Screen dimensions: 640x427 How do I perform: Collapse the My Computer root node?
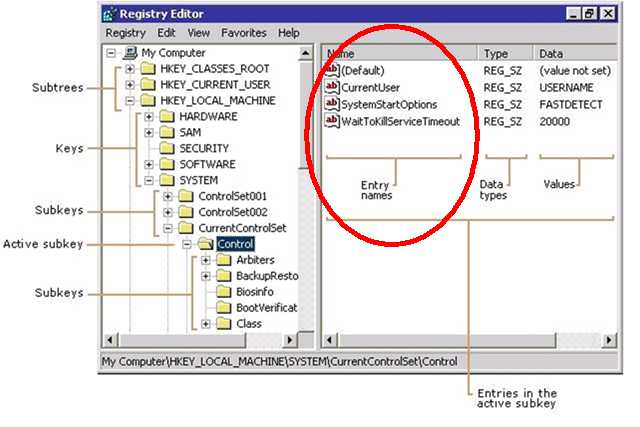[x=111, y=53]
